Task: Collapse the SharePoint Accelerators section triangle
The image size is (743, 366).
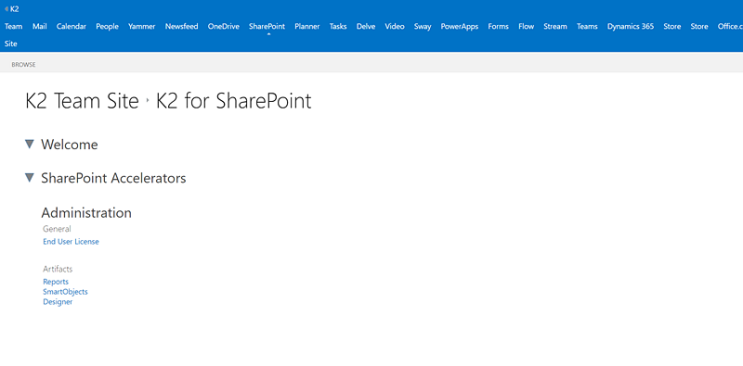Action: (29, 177)
